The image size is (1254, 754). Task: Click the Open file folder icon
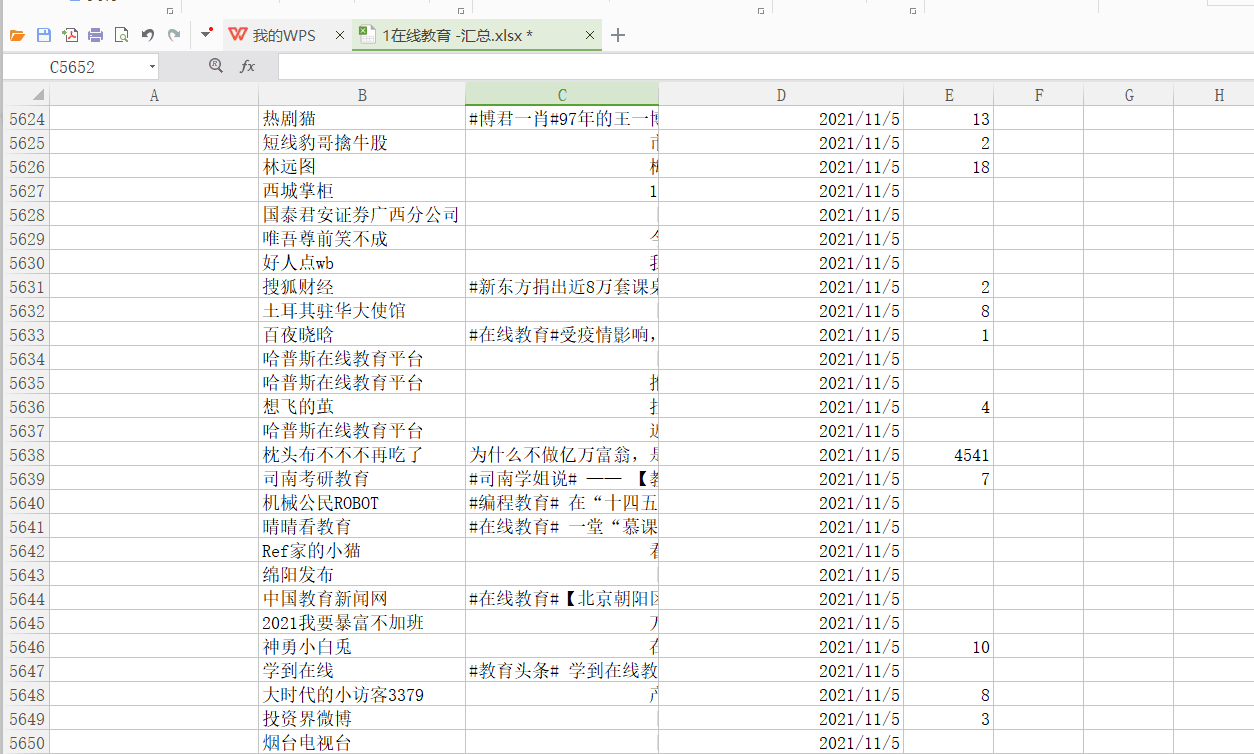click(x=17, y=35)
